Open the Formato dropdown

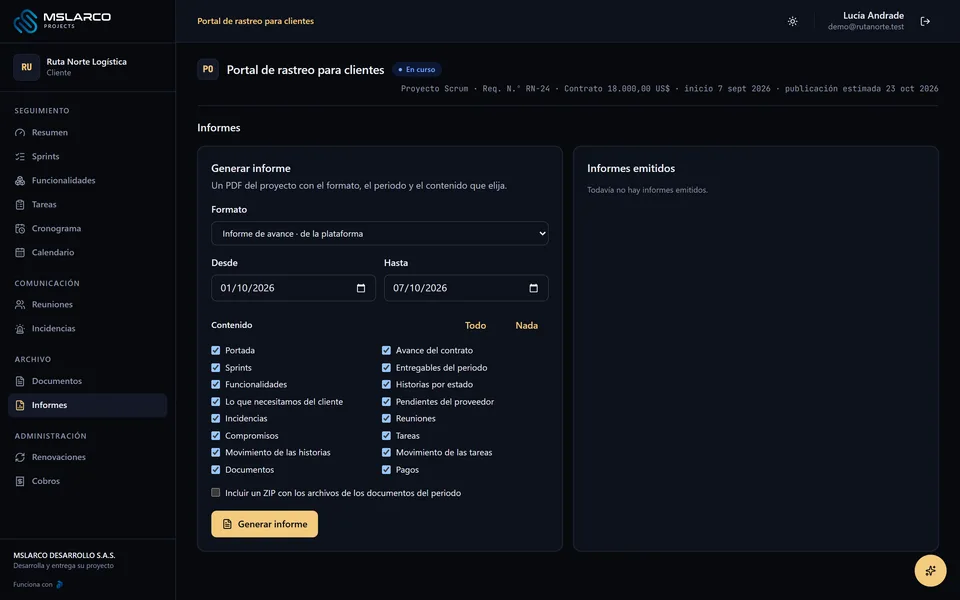(x=380, y=233)
